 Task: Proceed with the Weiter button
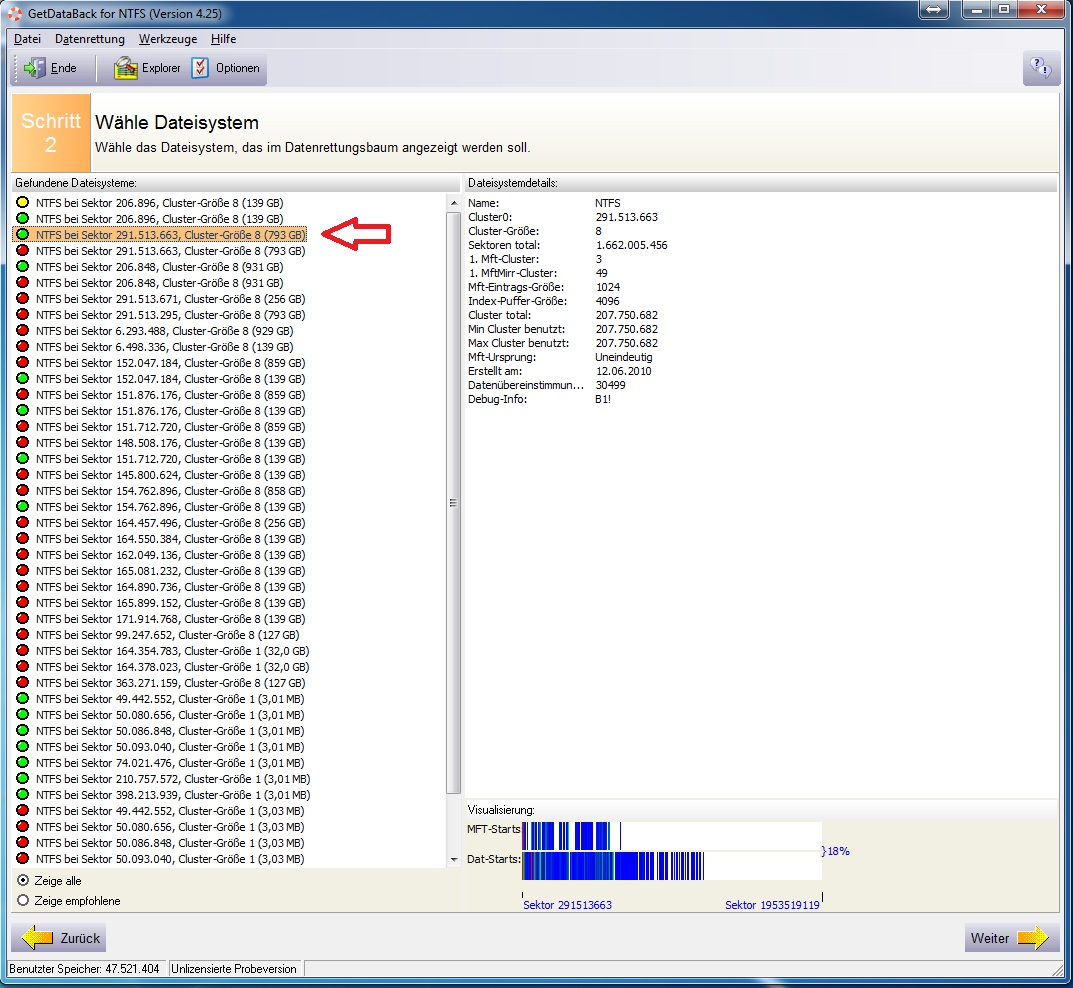tap(1011, 937)
